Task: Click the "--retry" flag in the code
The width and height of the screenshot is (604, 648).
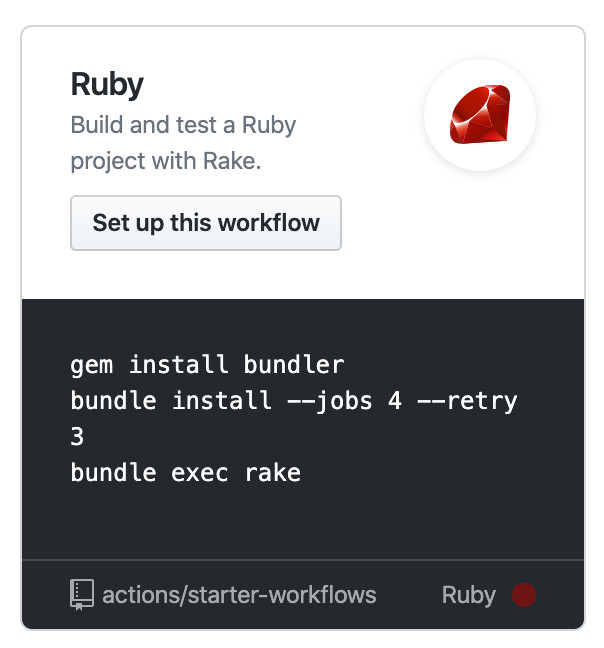Action: (468, 401)
